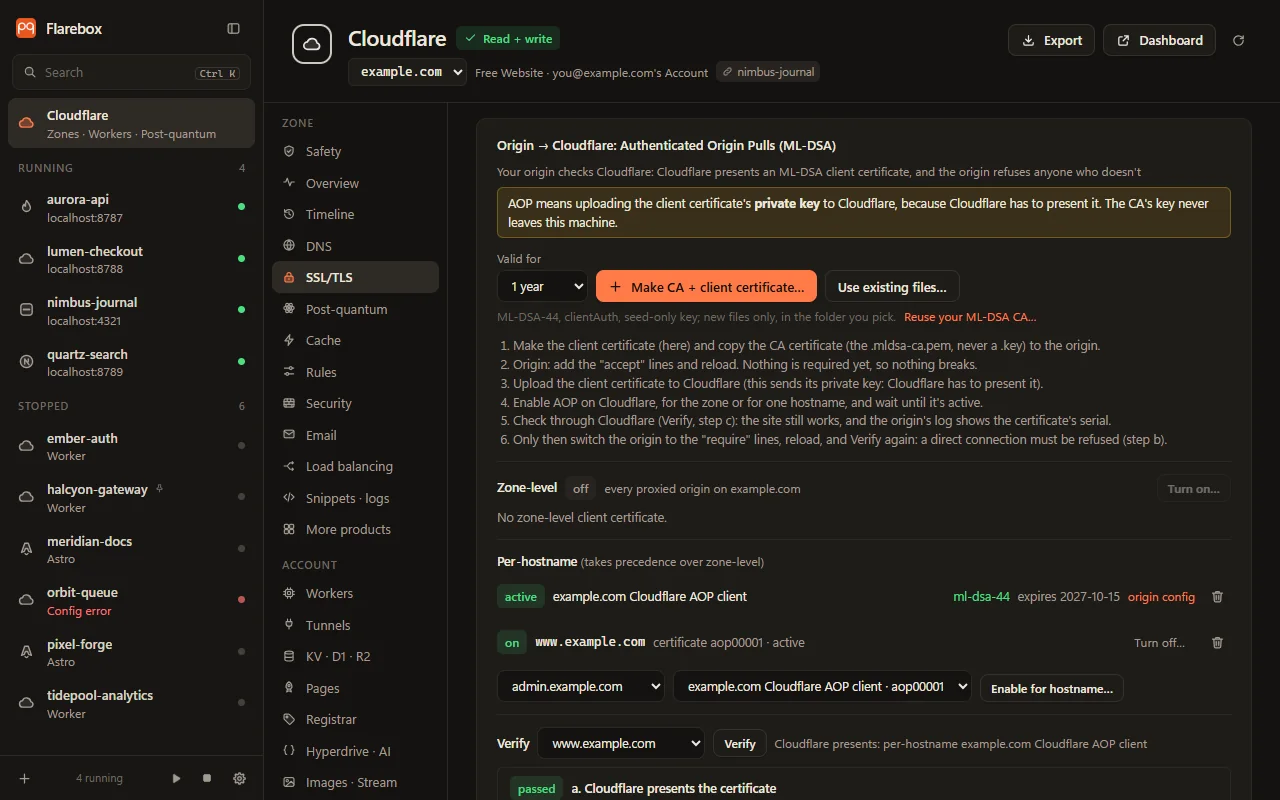Open the example.com zone dropdown
The width and height of the screenshot is (1280, 800).
click(x=407, y=72)
